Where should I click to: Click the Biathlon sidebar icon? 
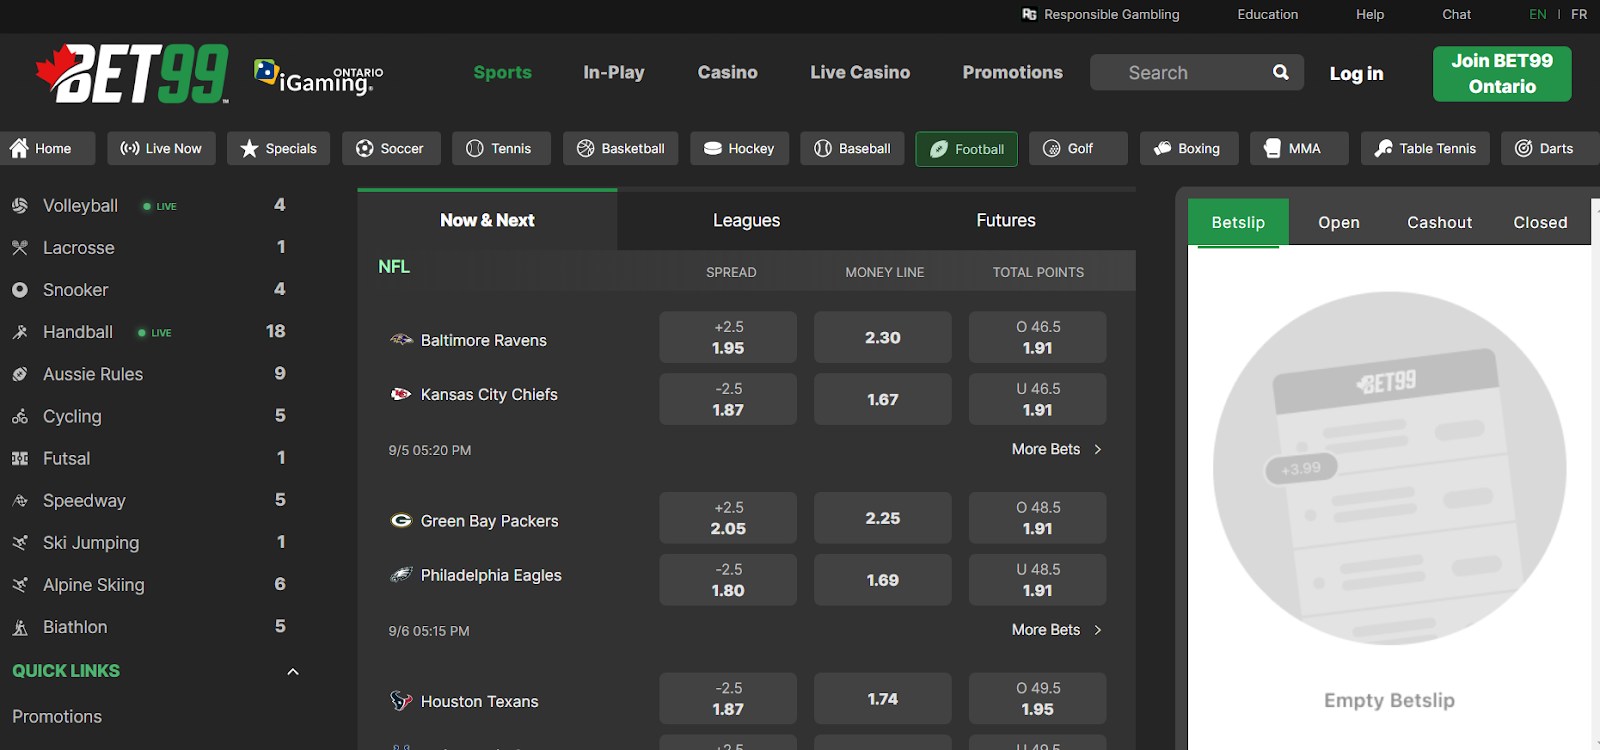(x=20, y=627)
